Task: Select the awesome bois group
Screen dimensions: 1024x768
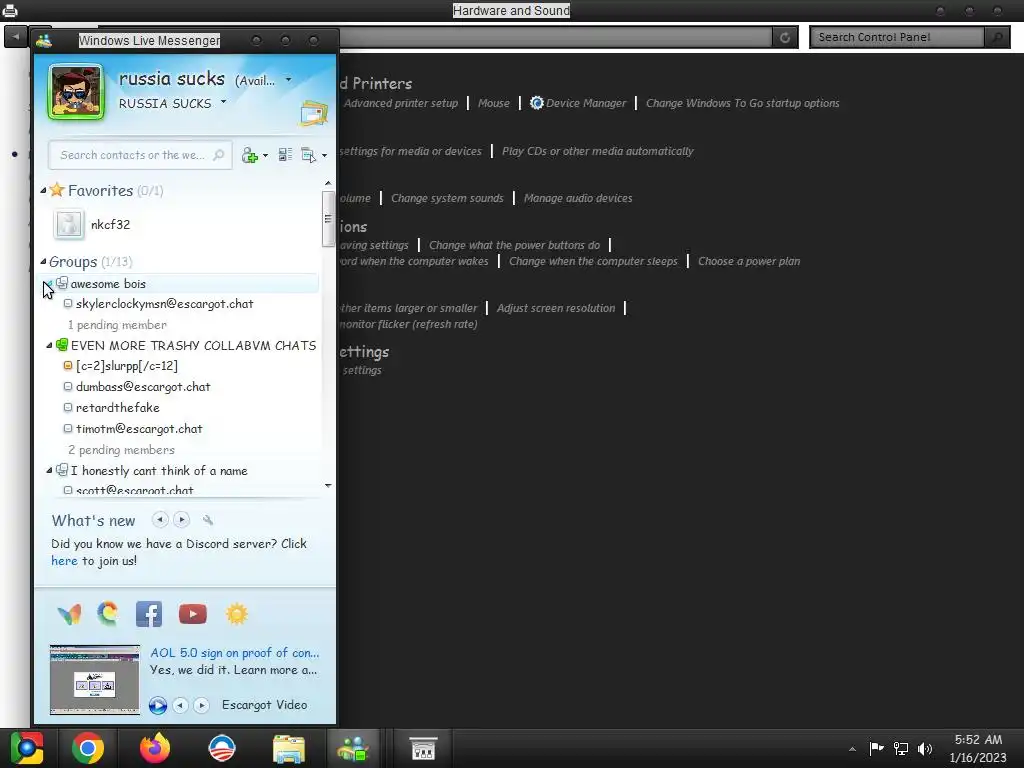Action: pos(180,283)
